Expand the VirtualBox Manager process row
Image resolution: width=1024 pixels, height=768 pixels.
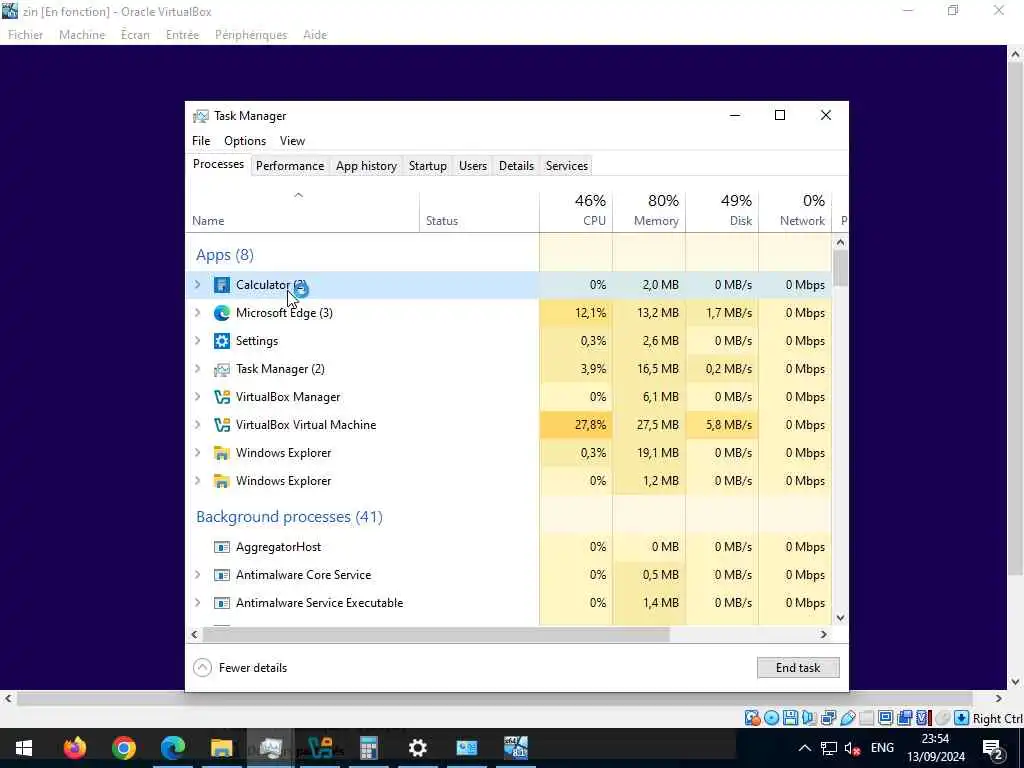[x=198, y=397]
